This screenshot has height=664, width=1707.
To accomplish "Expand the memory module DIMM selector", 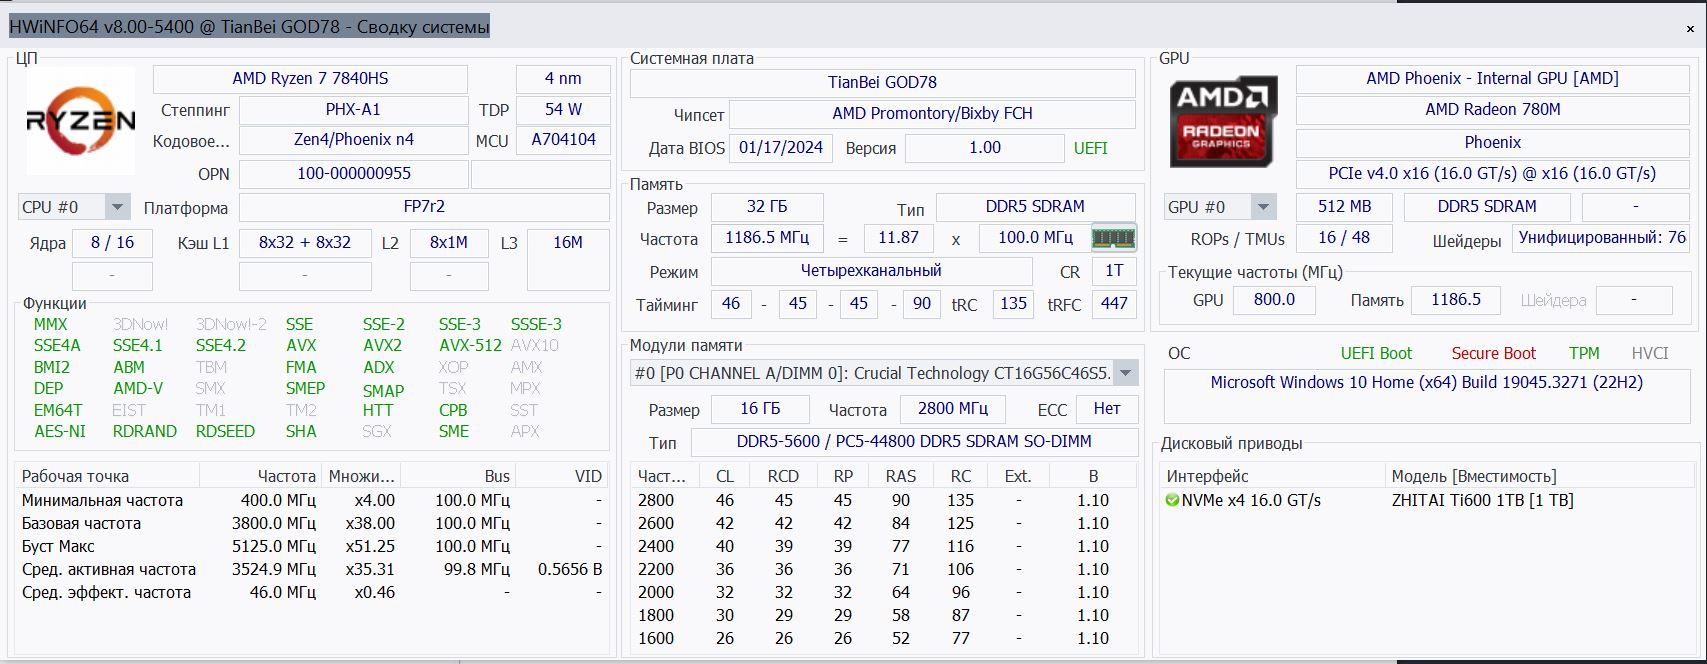I will coord(1126,373).
